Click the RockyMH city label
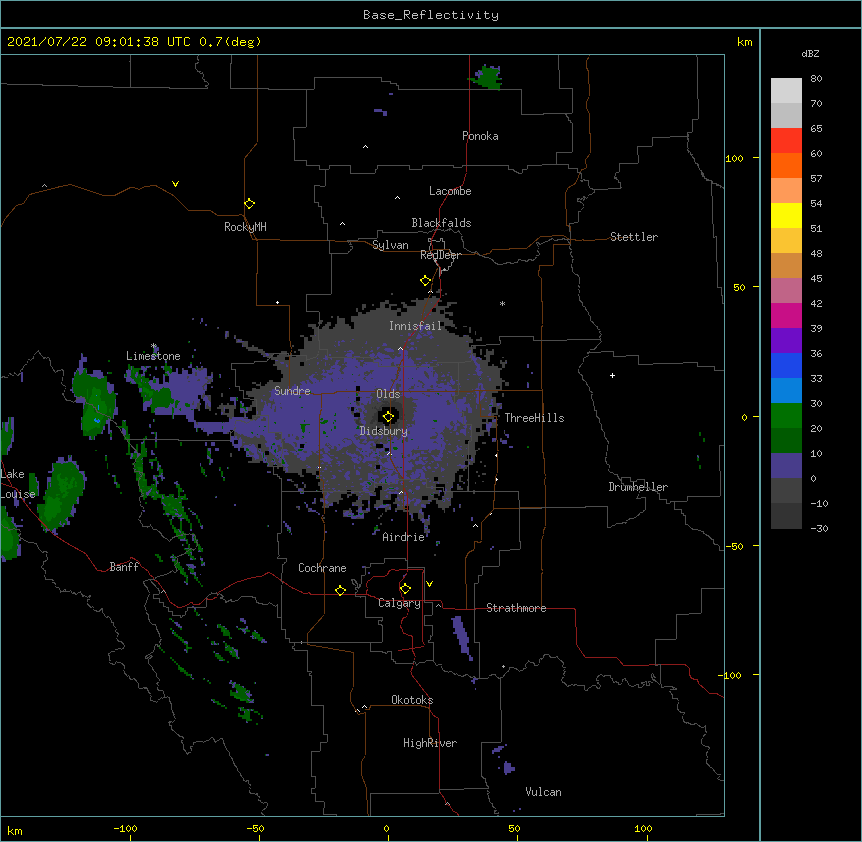The image size is (862, 842). (x=245, y=227)
